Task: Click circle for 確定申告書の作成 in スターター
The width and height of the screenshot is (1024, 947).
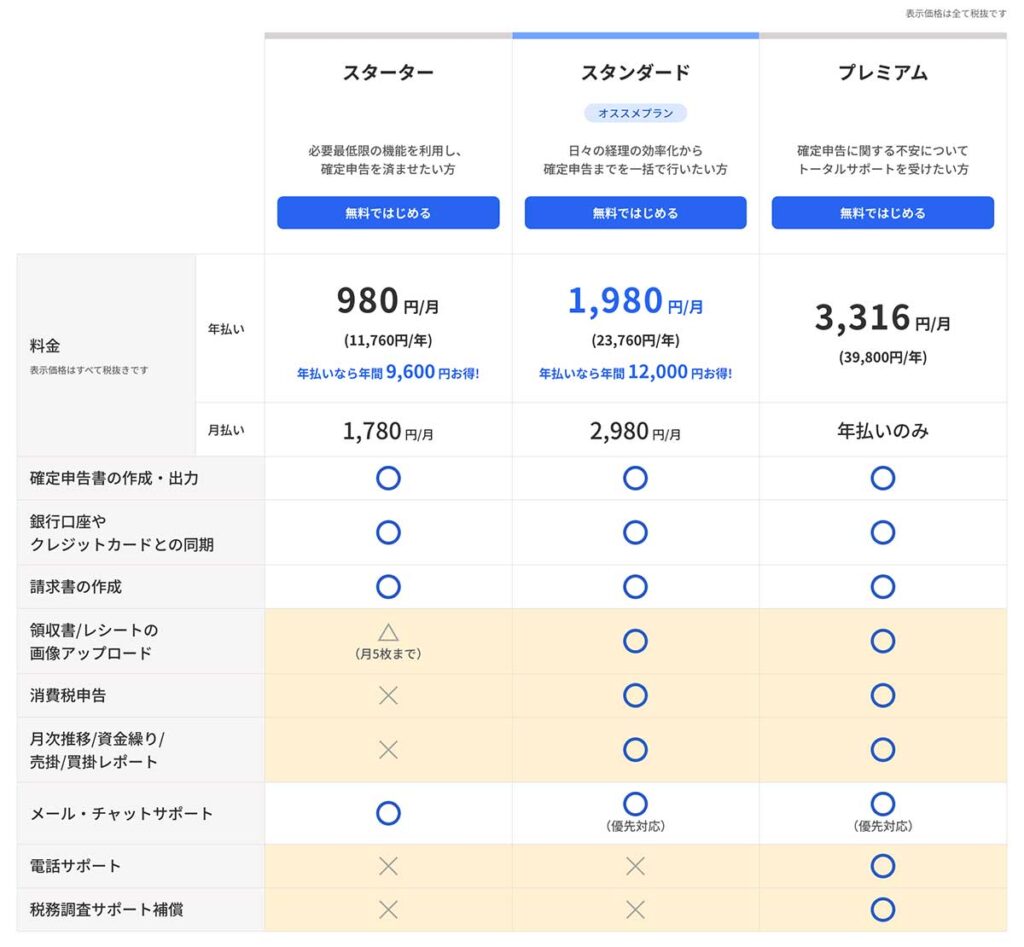Action: click(x=388, y=478)
